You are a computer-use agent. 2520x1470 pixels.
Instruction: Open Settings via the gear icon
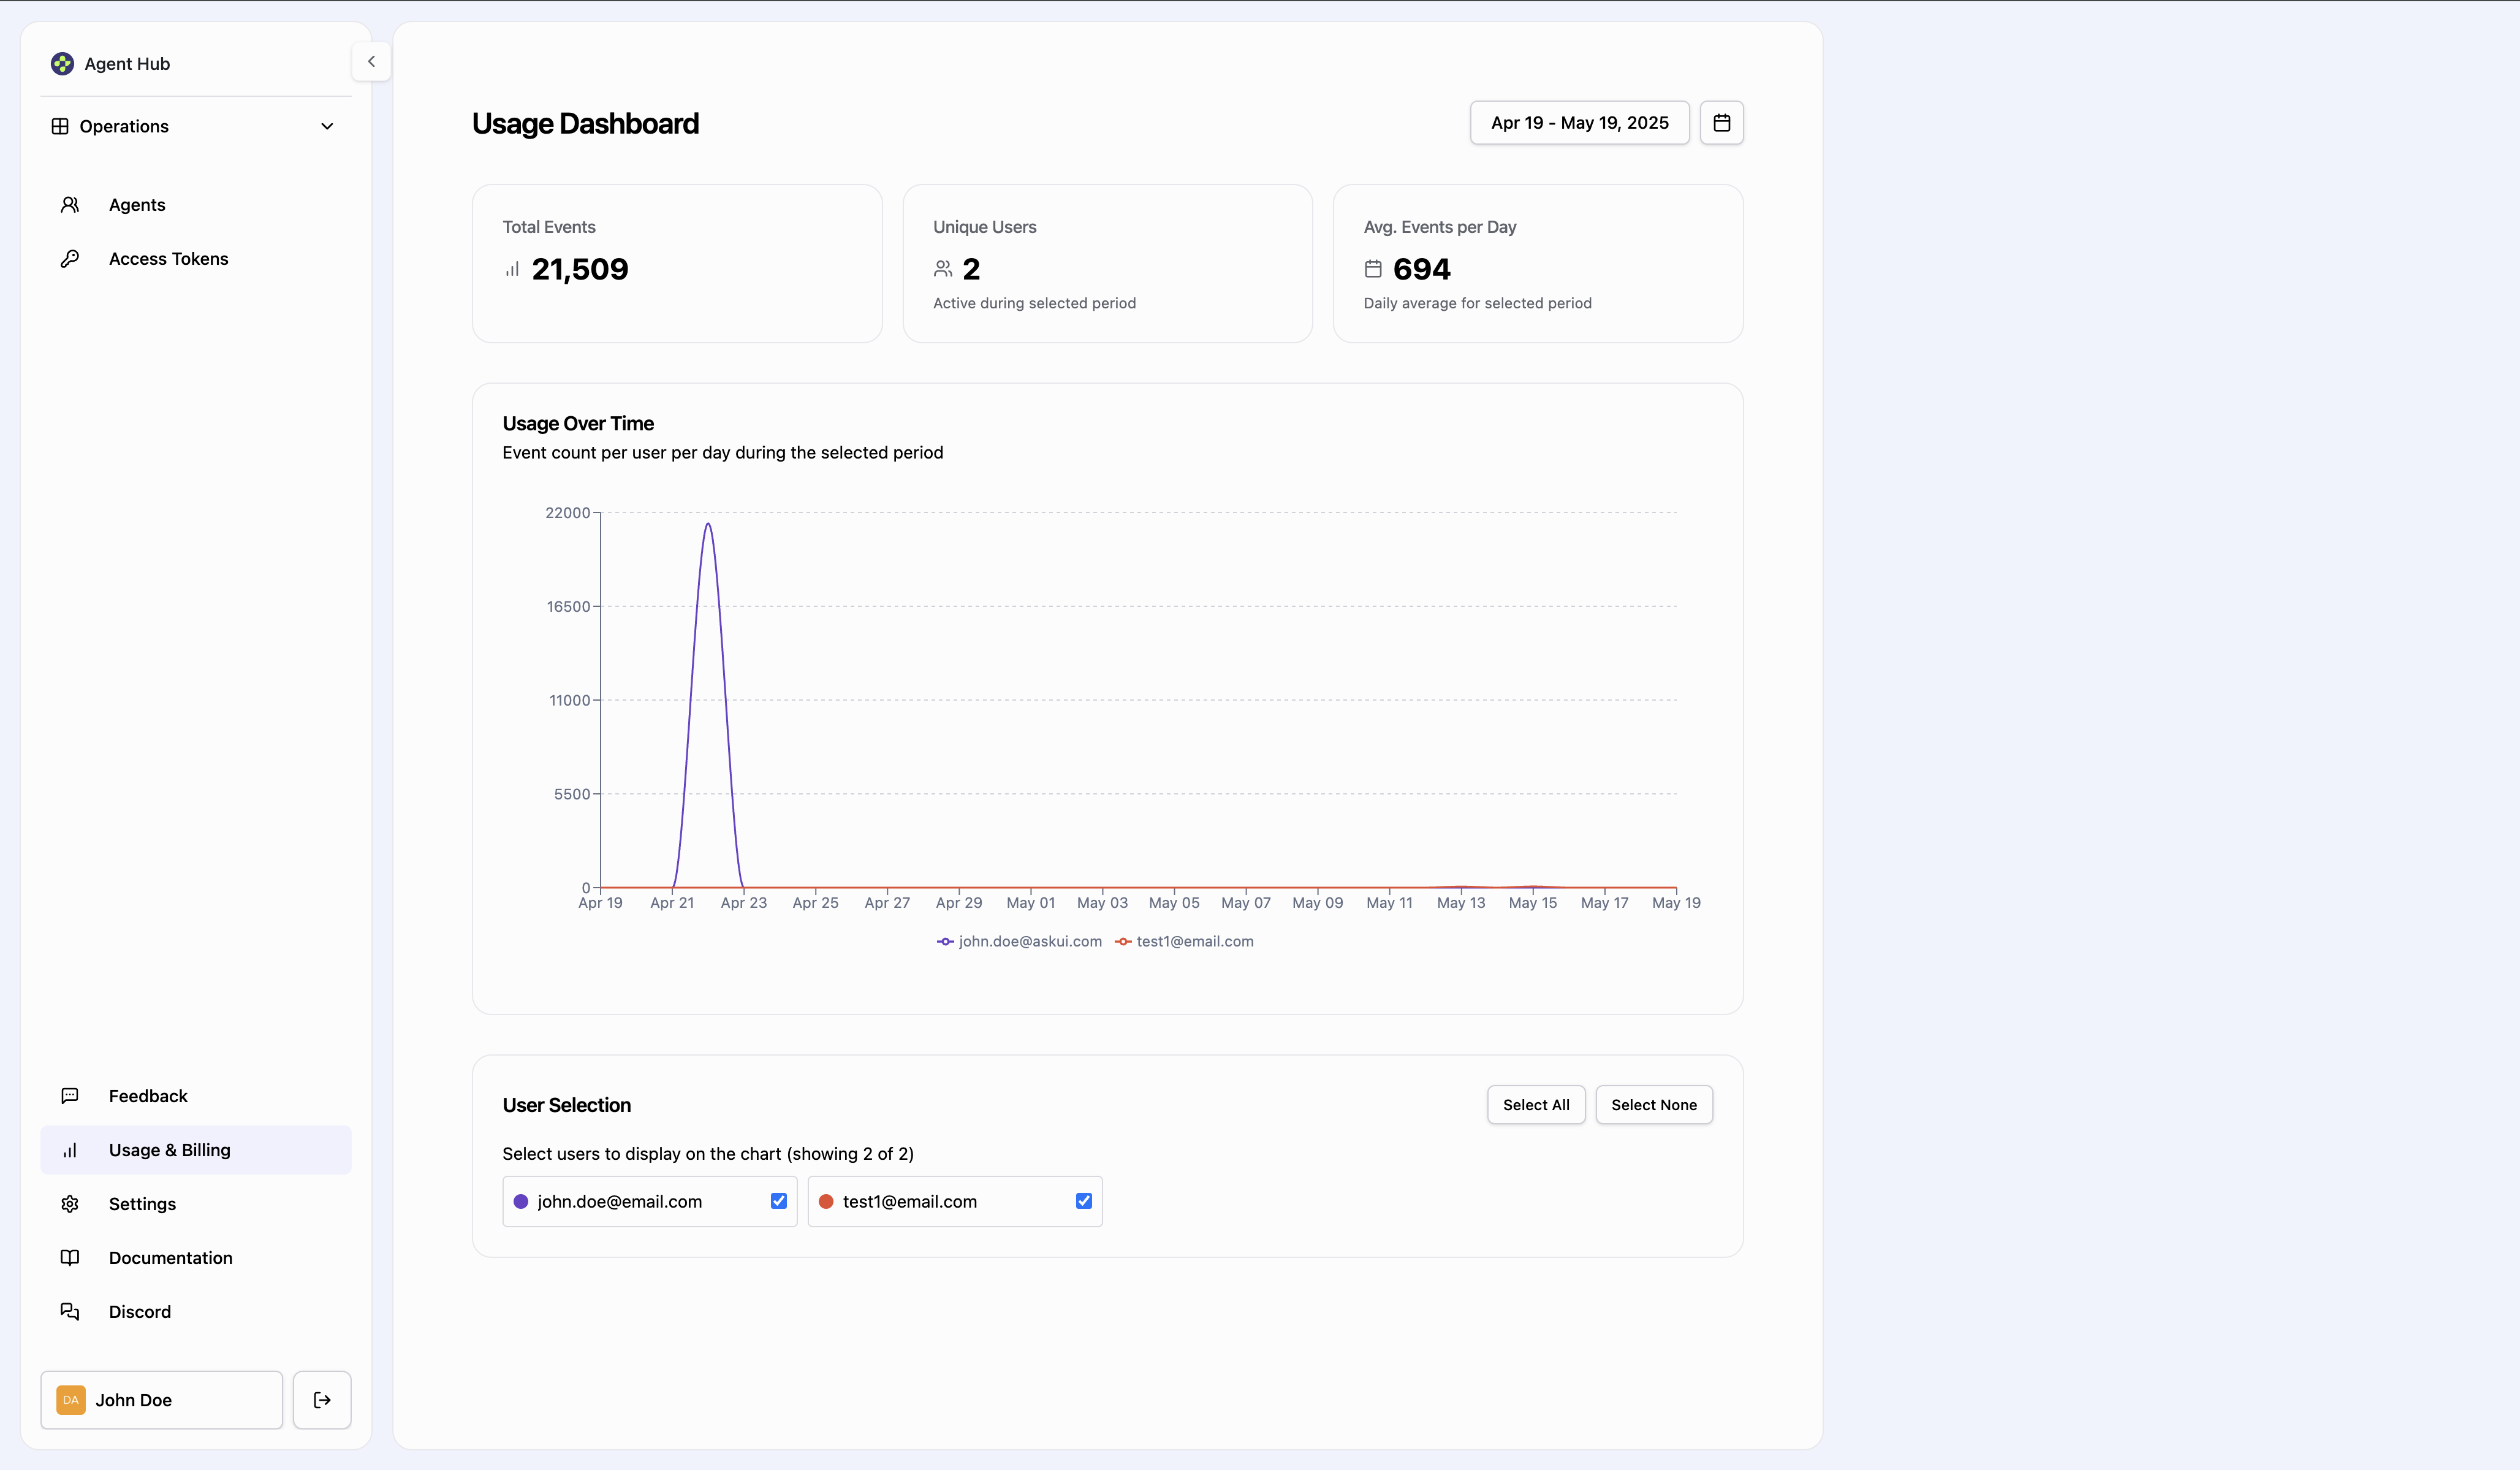[70, 1204]
